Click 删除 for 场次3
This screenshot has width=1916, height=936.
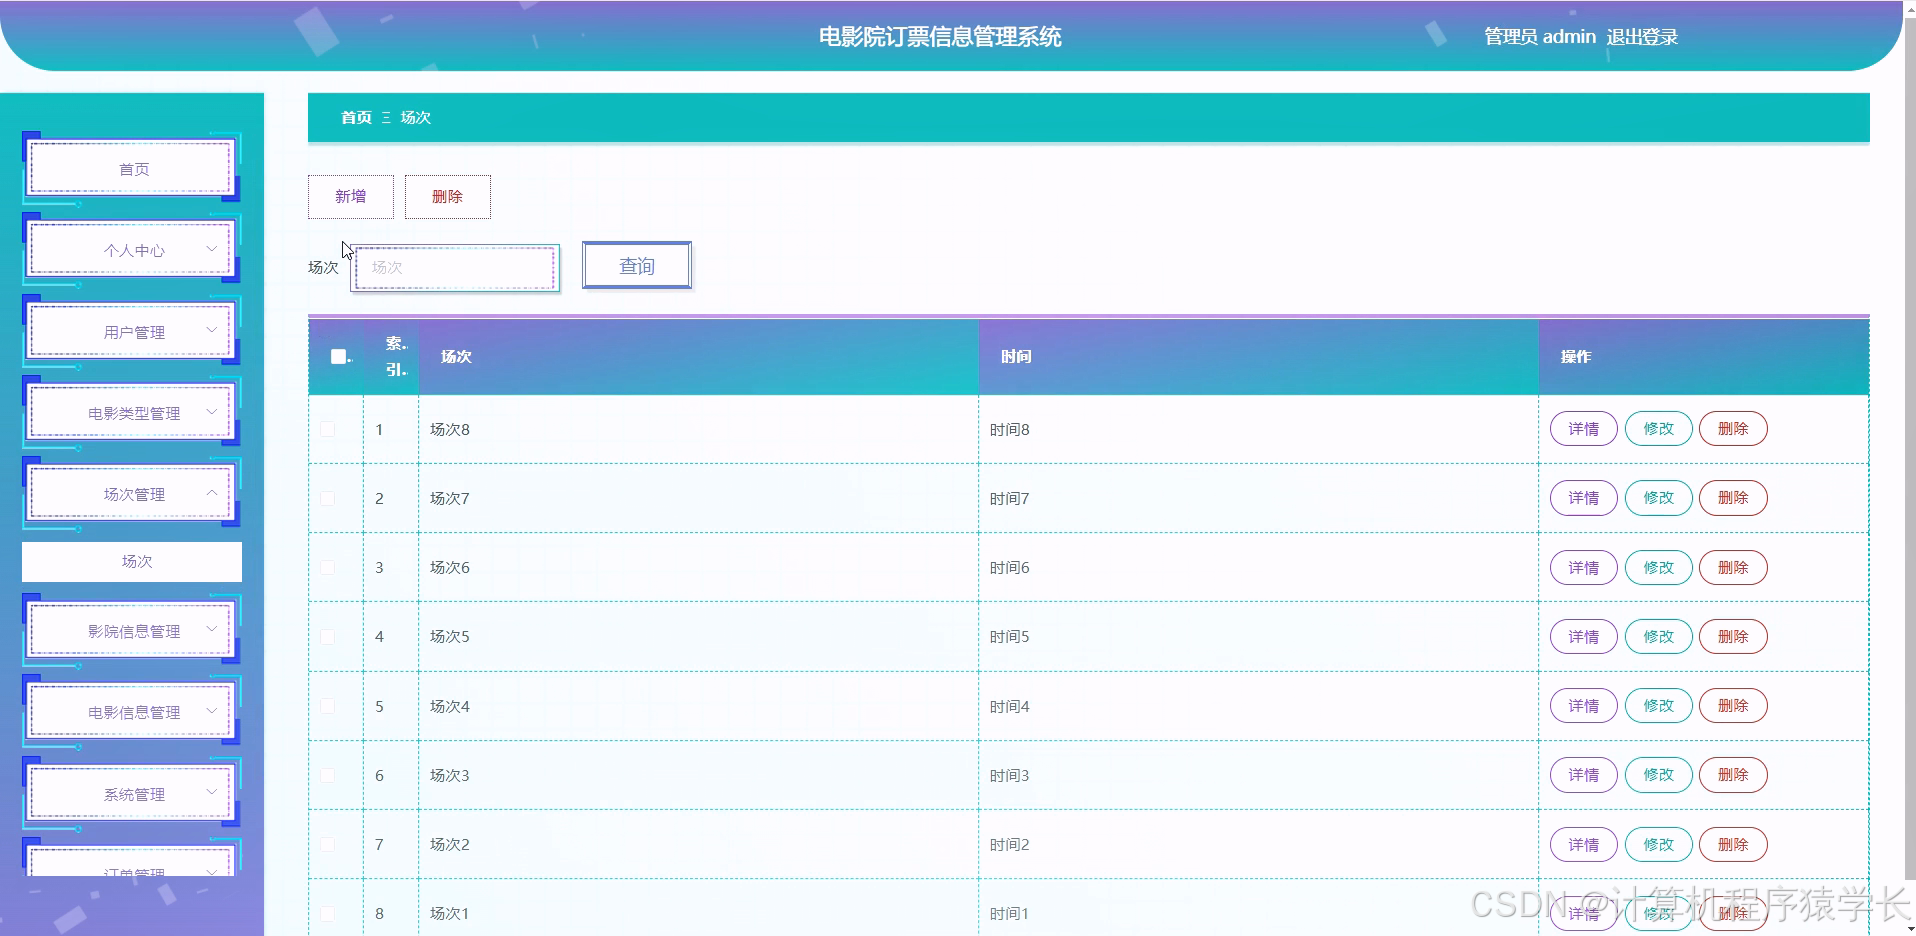1734,775
